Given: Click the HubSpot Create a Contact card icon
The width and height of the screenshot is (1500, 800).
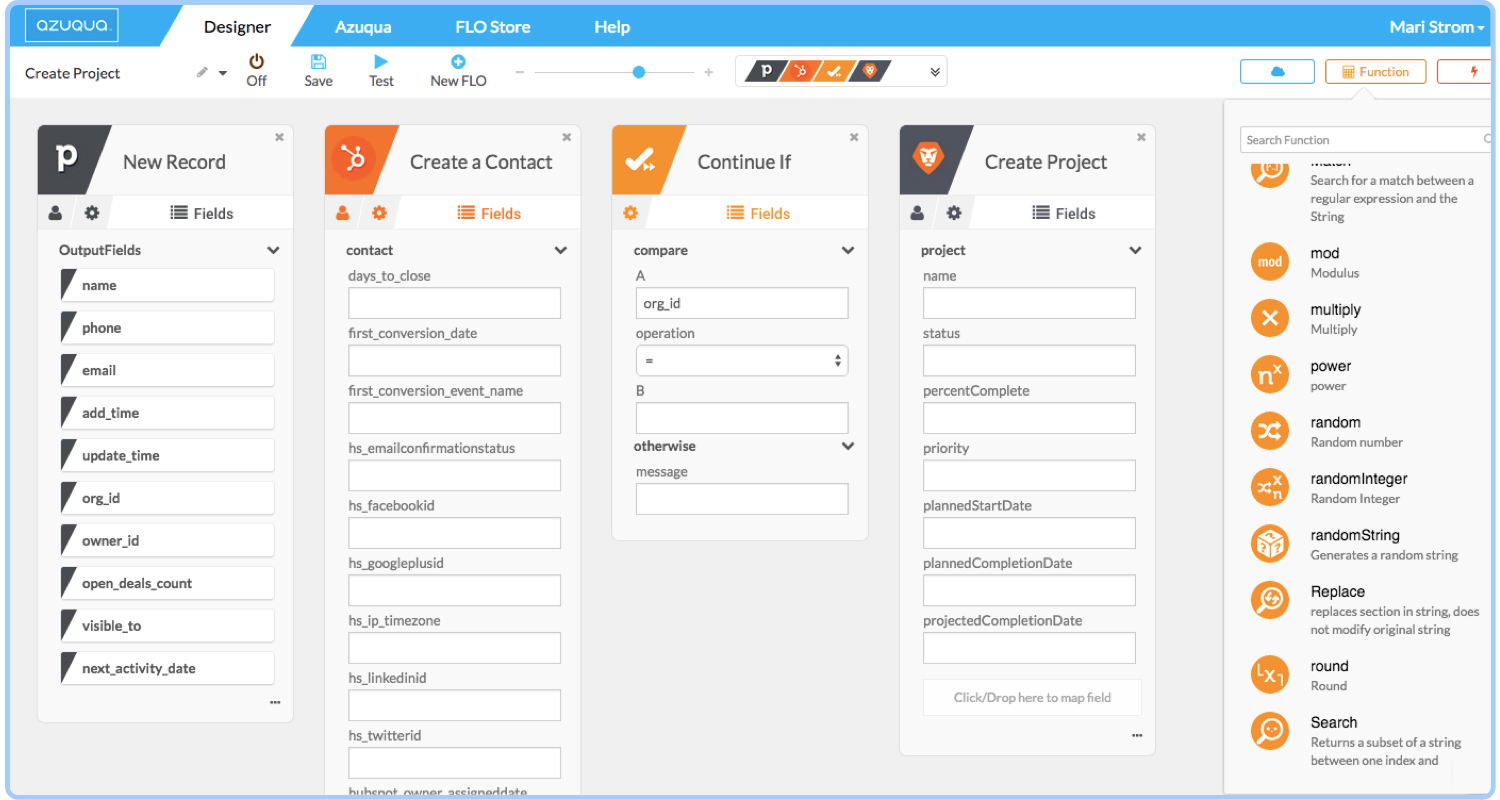Looking at the screenshot, I should 353,159.
